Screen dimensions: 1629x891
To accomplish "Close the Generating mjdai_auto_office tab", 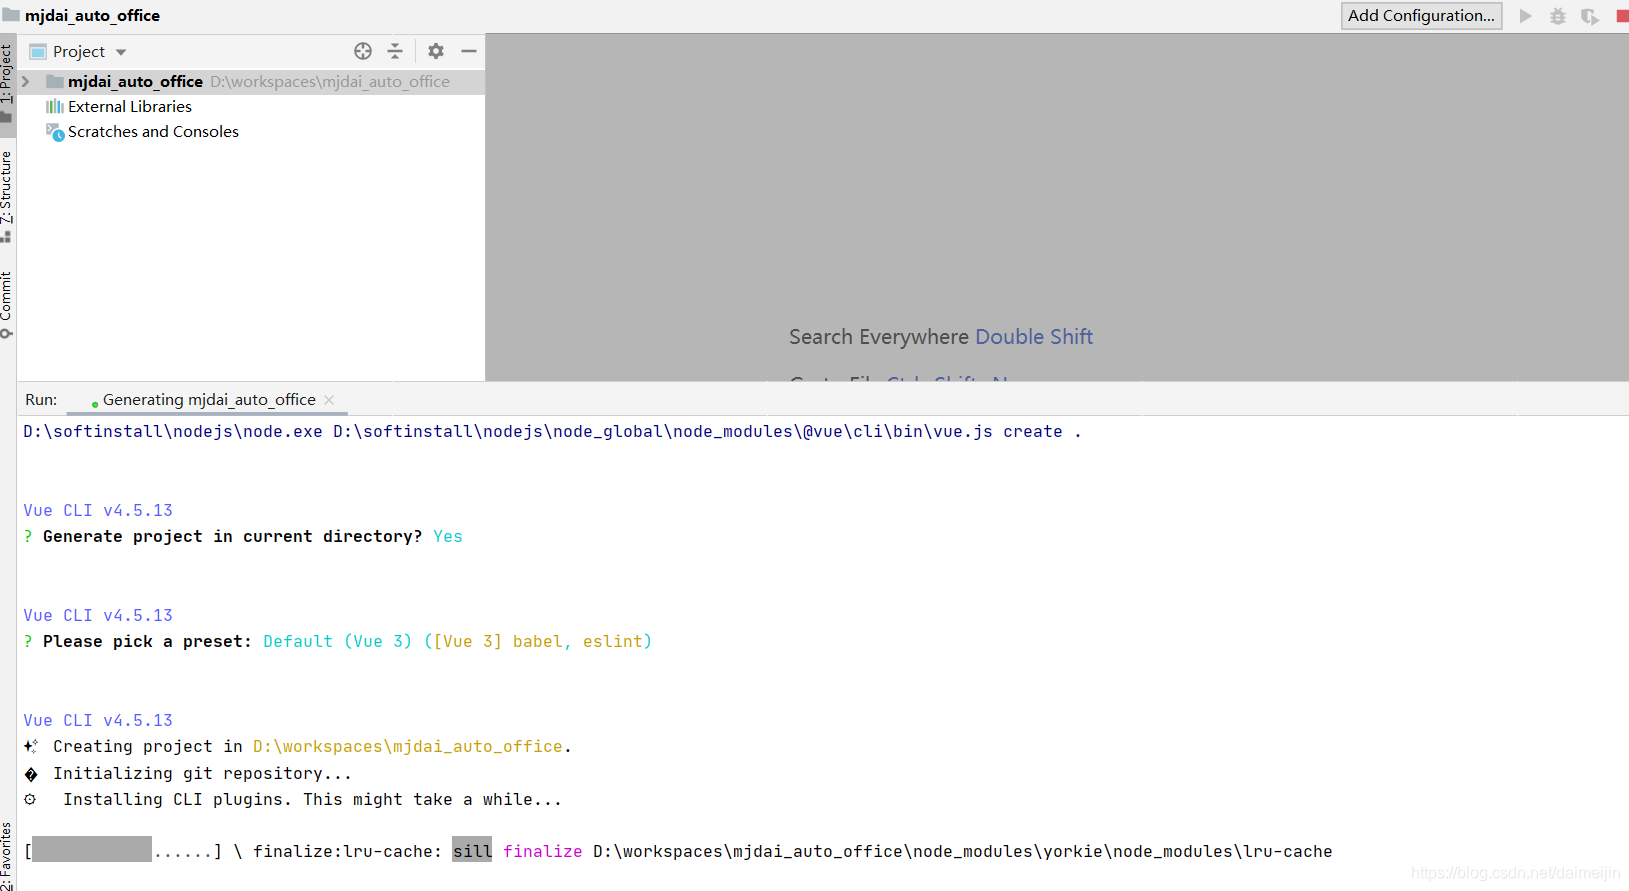I will coord(329,399).
